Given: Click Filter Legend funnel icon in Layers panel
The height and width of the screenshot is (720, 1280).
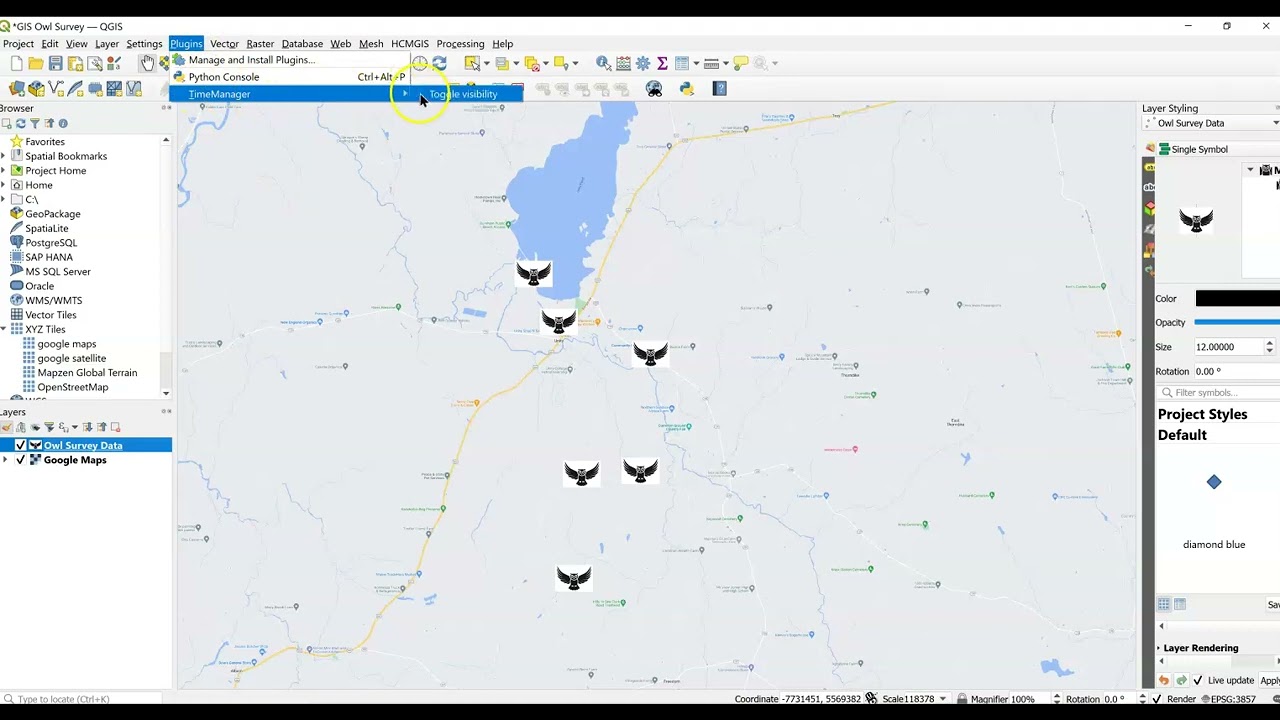Looking at the screenshot, I should coord(48,427).
